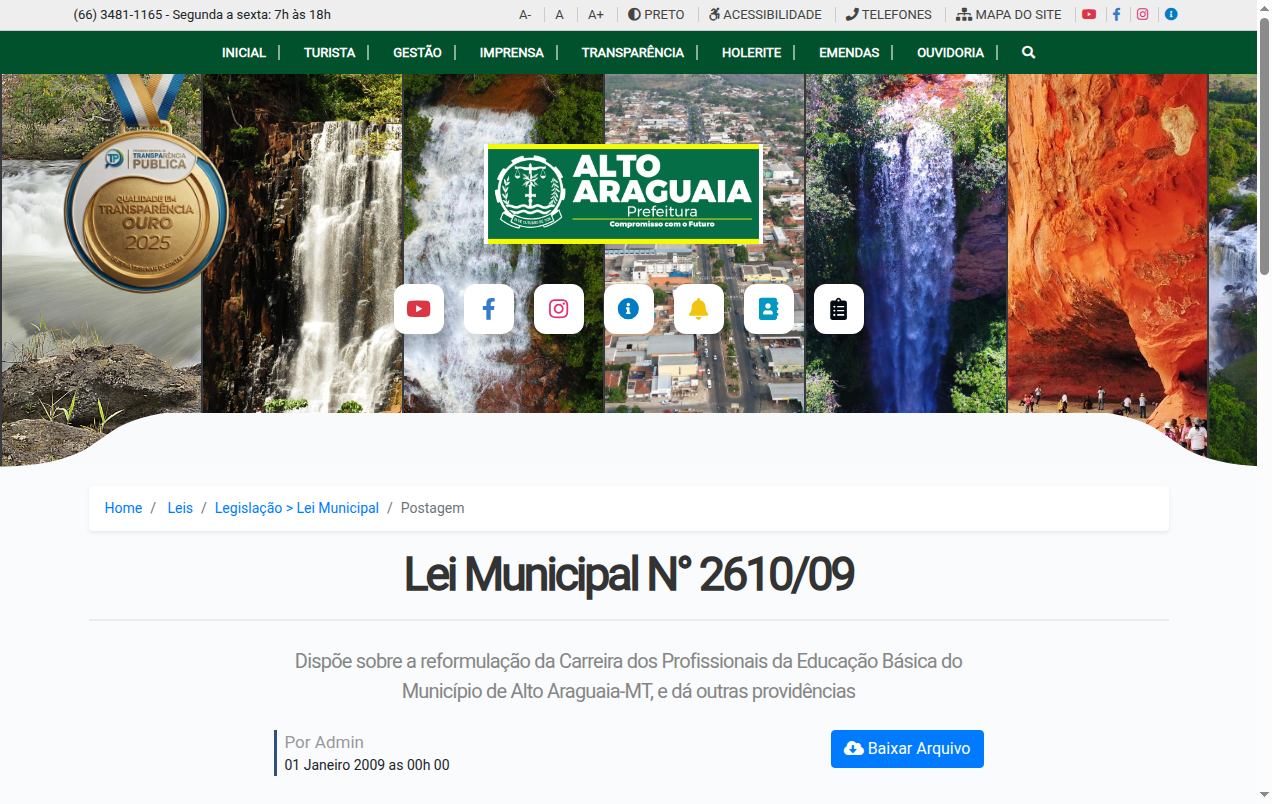The width and height of the screenshot is (1272, 804).
Task: Click the scrollbar up arrow
Action: [1264, 7]
